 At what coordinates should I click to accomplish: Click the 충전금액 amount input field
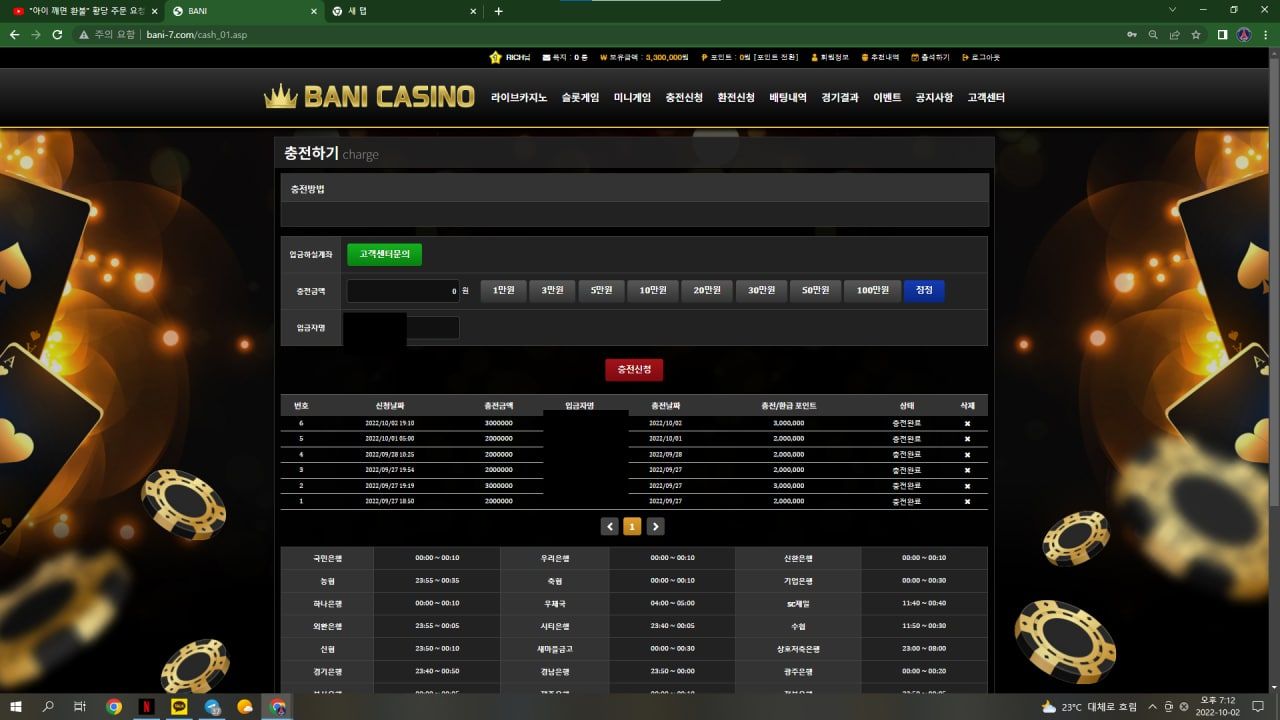click(x=403, y=291)
